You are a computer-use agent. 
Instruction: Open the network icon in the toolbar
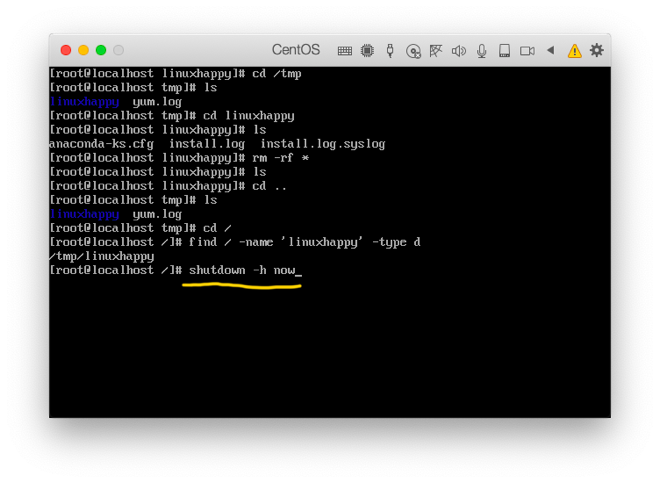pyautogui.click(x=436, y=51)
